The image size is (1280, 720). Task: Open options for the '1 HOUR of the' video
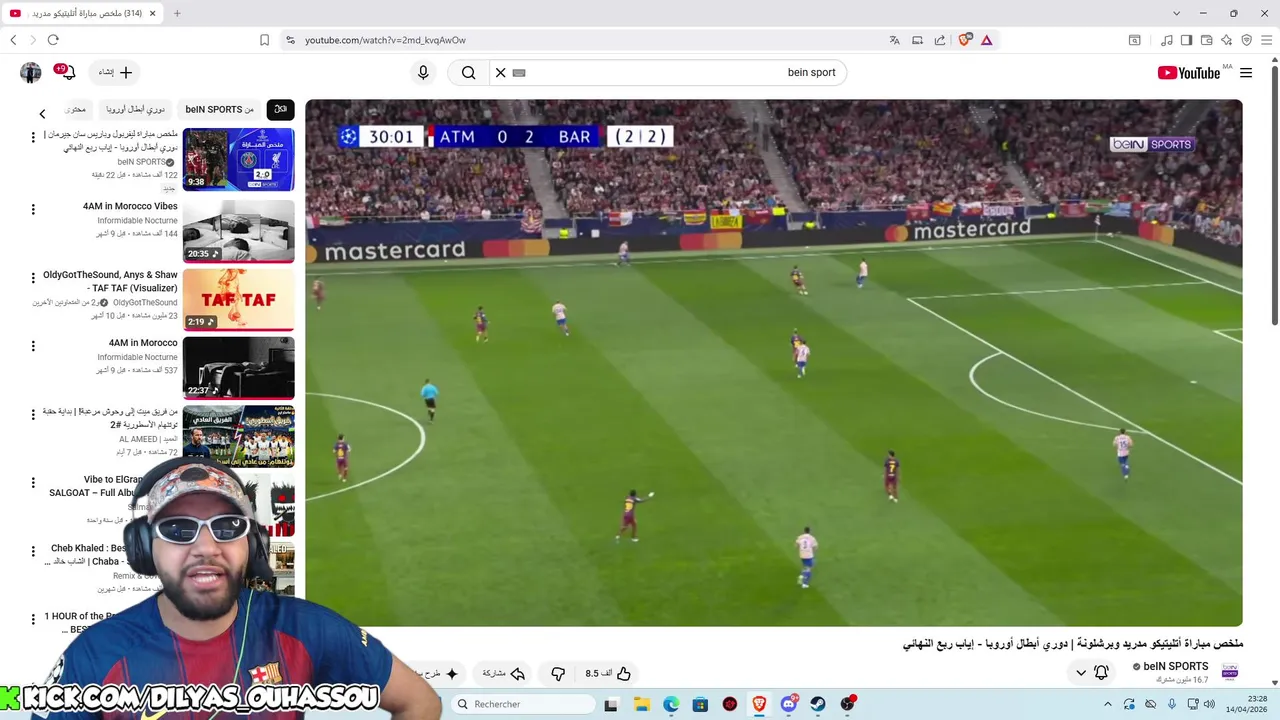[x=33, y=620]
